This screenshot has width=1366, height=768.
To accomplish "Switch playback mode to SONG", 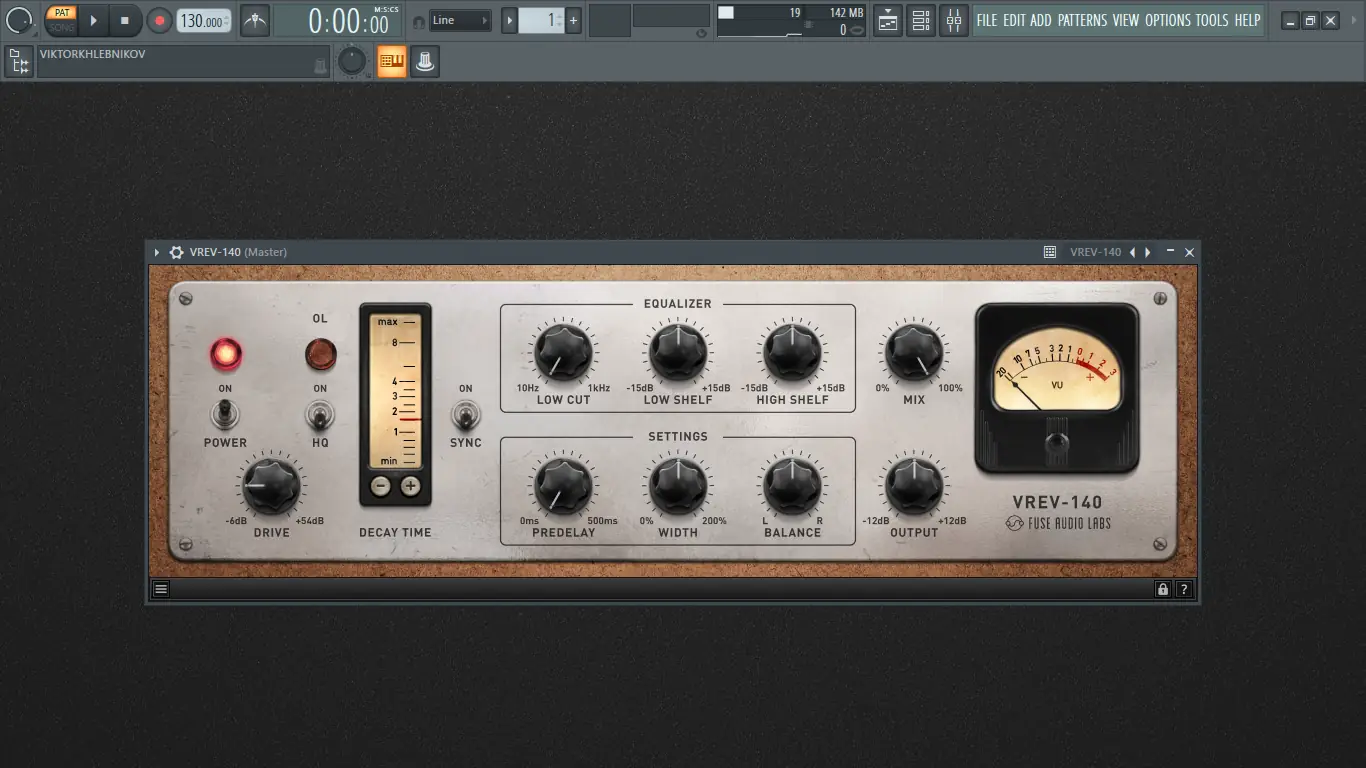I will 63,27.
